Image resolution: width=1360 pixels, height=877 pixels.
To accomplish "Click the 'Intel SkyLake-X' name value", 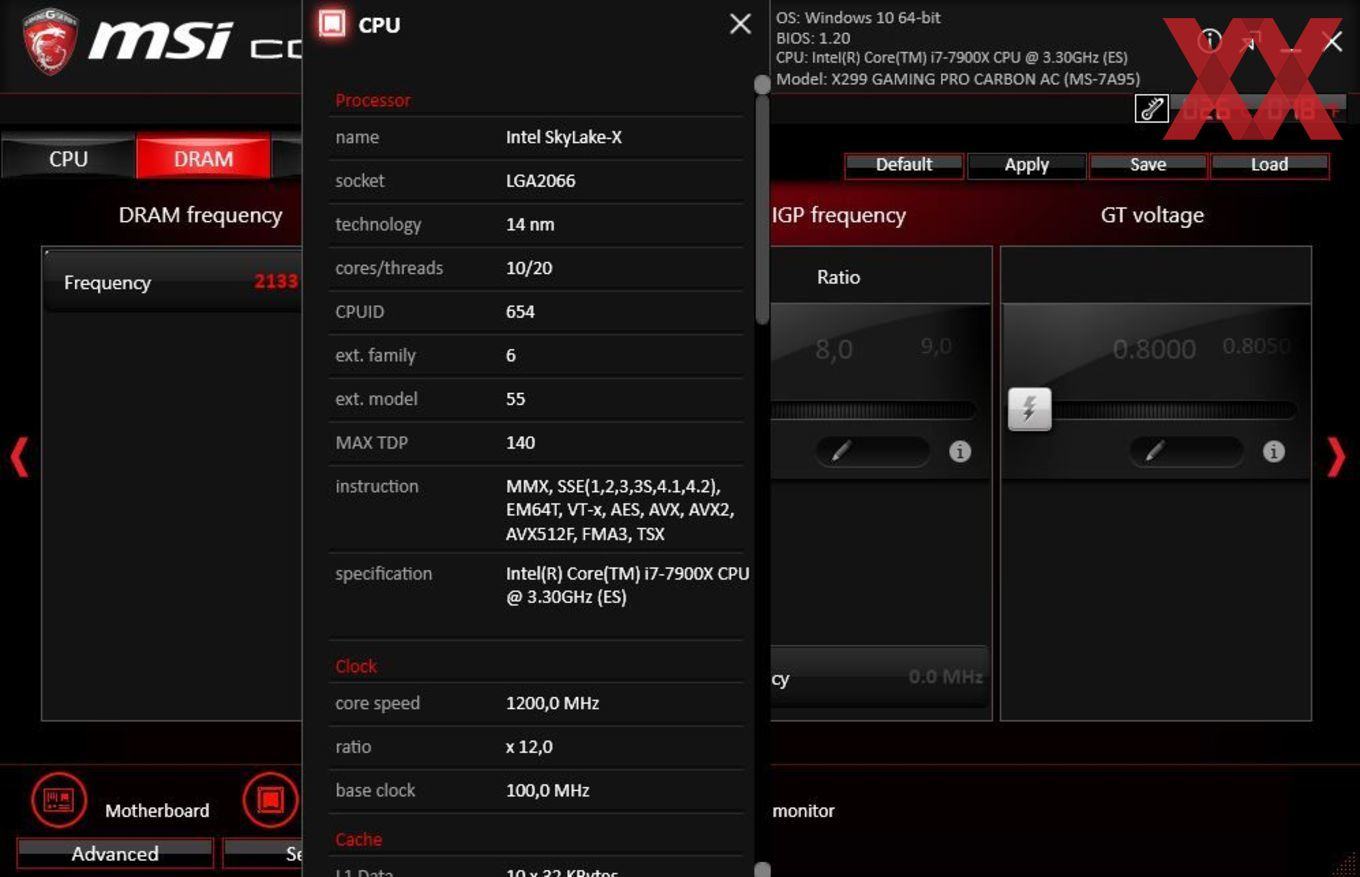I will 564,137.
